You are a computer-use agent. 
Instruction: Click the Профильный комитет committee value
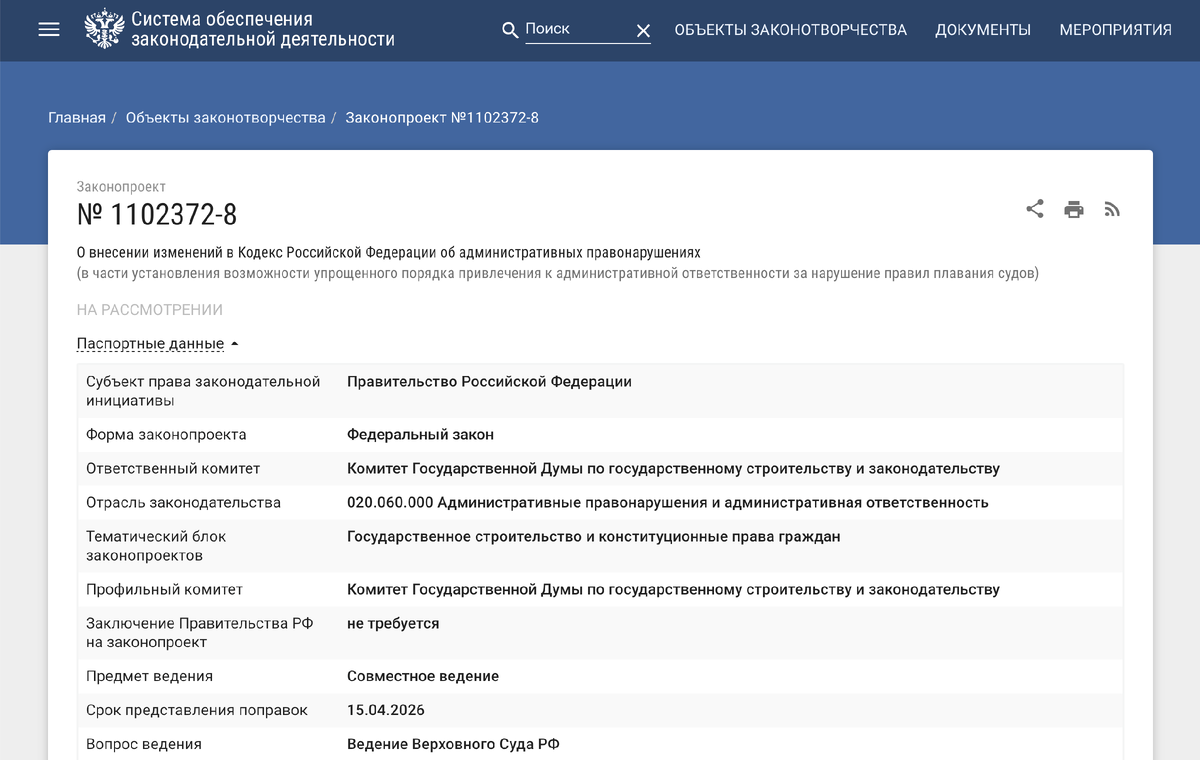coord(673,590)
